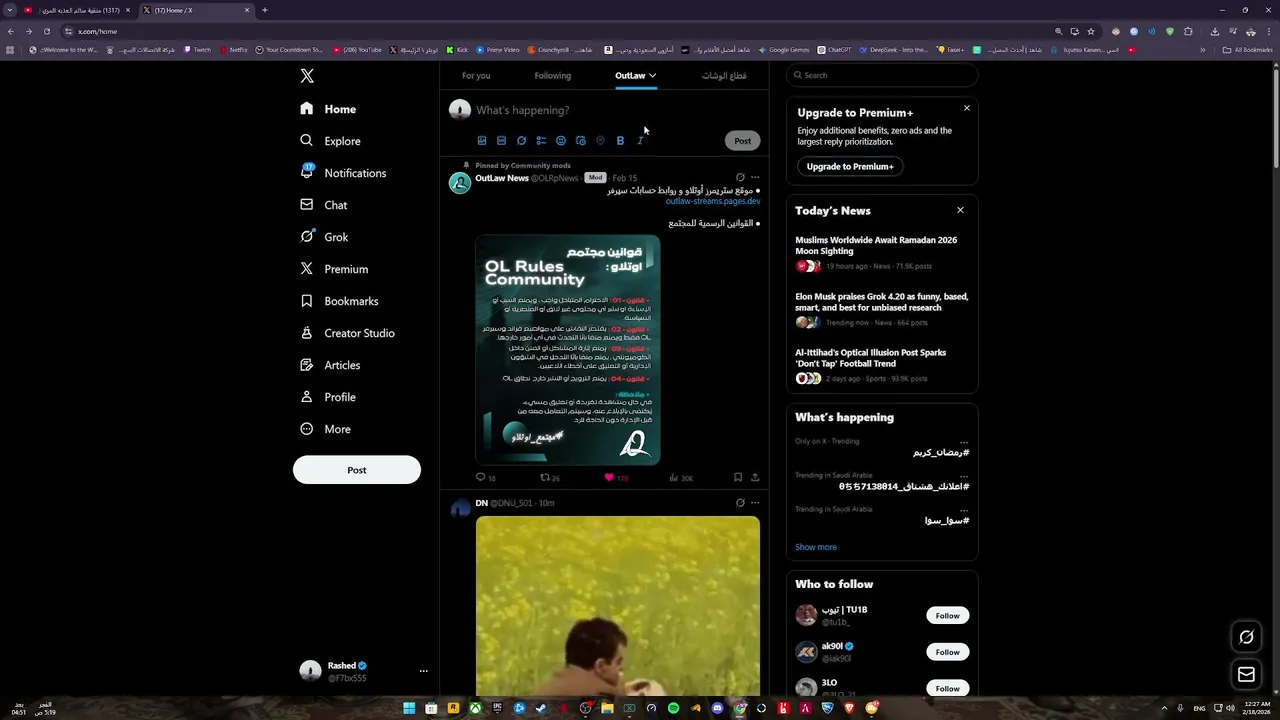1280x720 pixels.
Task: Open Spotify from the taskbar
Action: point(673,708)
